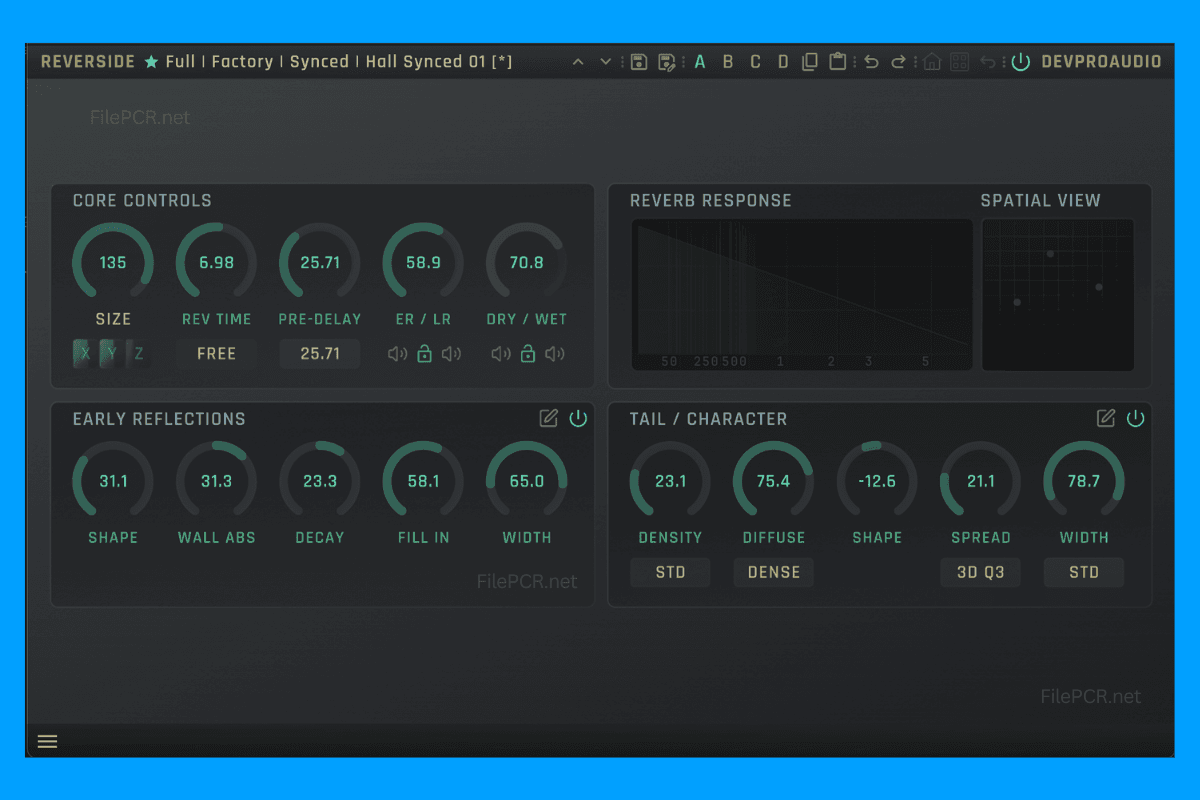This screenshot has width=1200, height=800.
Task: Copy state with the copy icon
Action: tap(810, 62)
